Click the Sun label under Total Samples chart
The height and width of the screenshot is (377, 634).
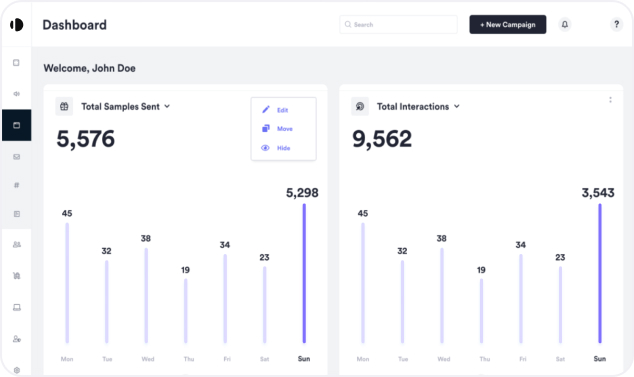pos(304,359)
